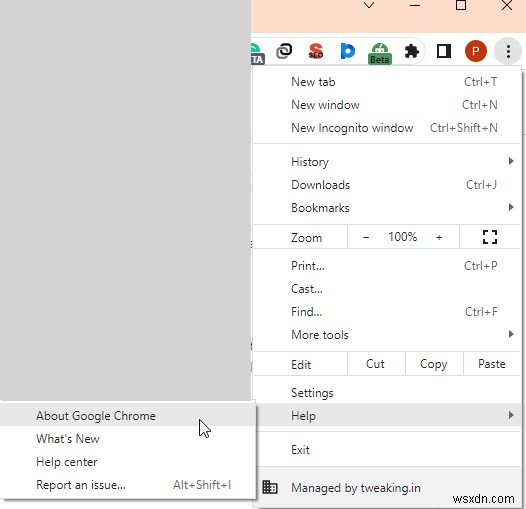Click the 100% zoom value

403,237
